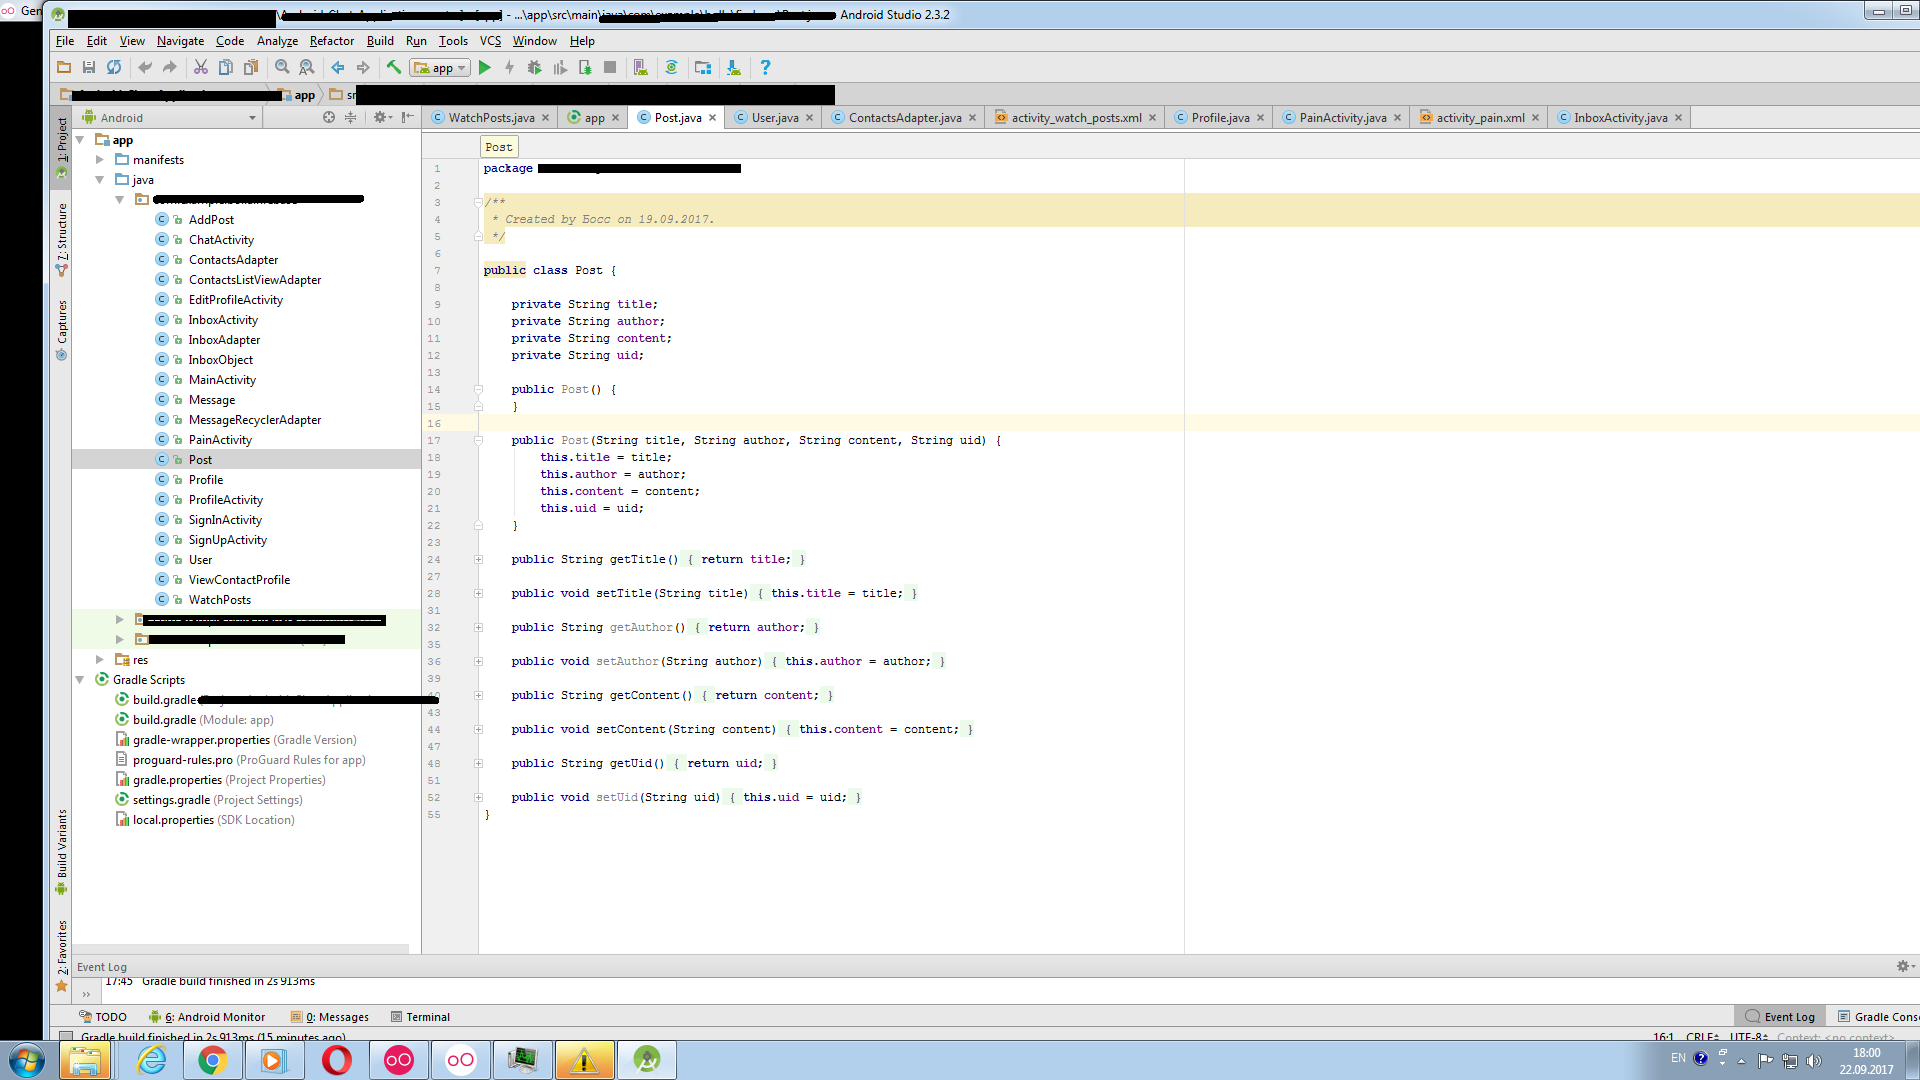
Task: Toggle the Captures tool window
Action: coord(62,328)
